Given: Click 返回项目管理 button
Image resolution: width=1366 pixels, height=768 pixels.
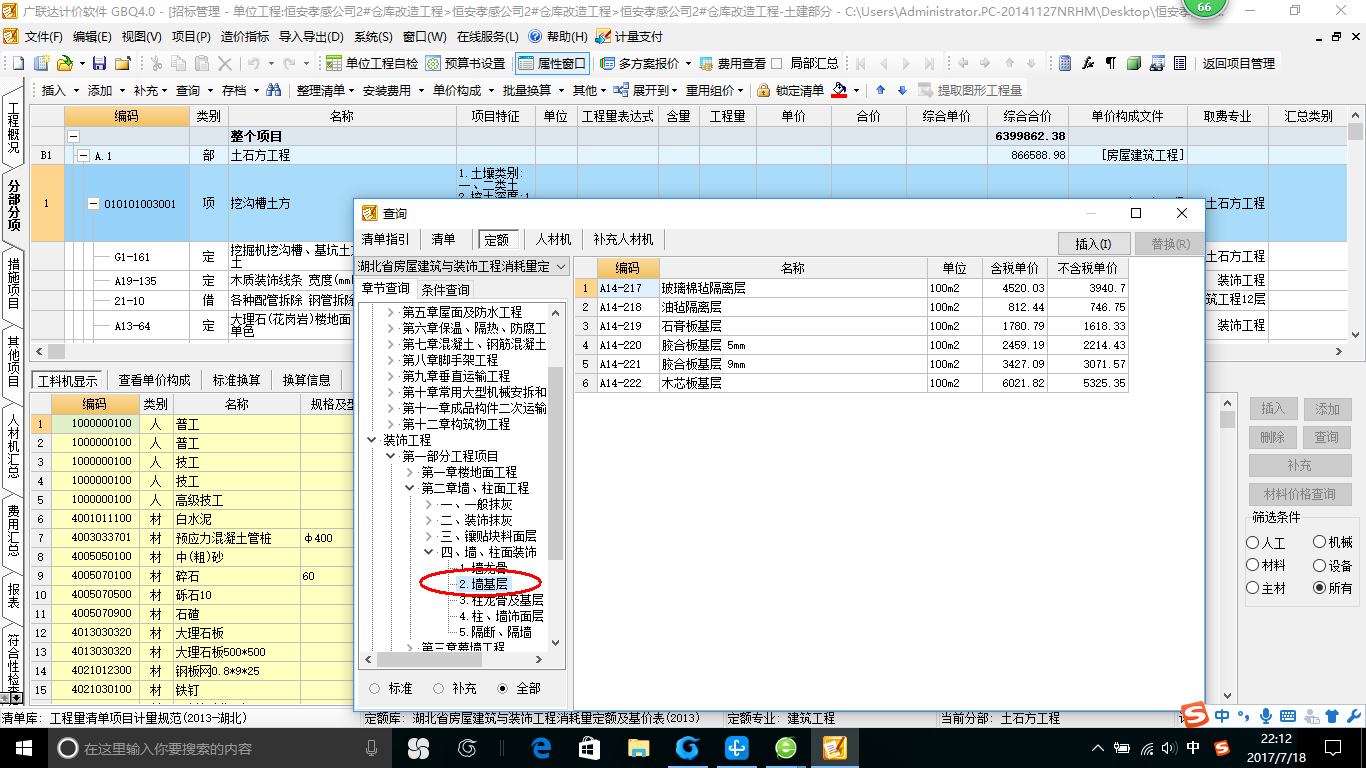Looking at the screenshot, I should point(1238,63).
